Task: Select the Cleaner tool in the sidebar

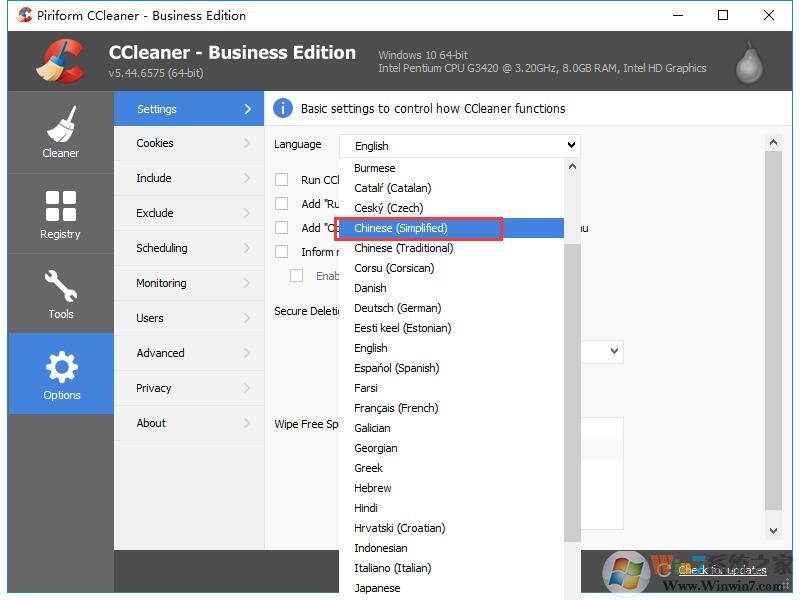Action: point(60,133)
